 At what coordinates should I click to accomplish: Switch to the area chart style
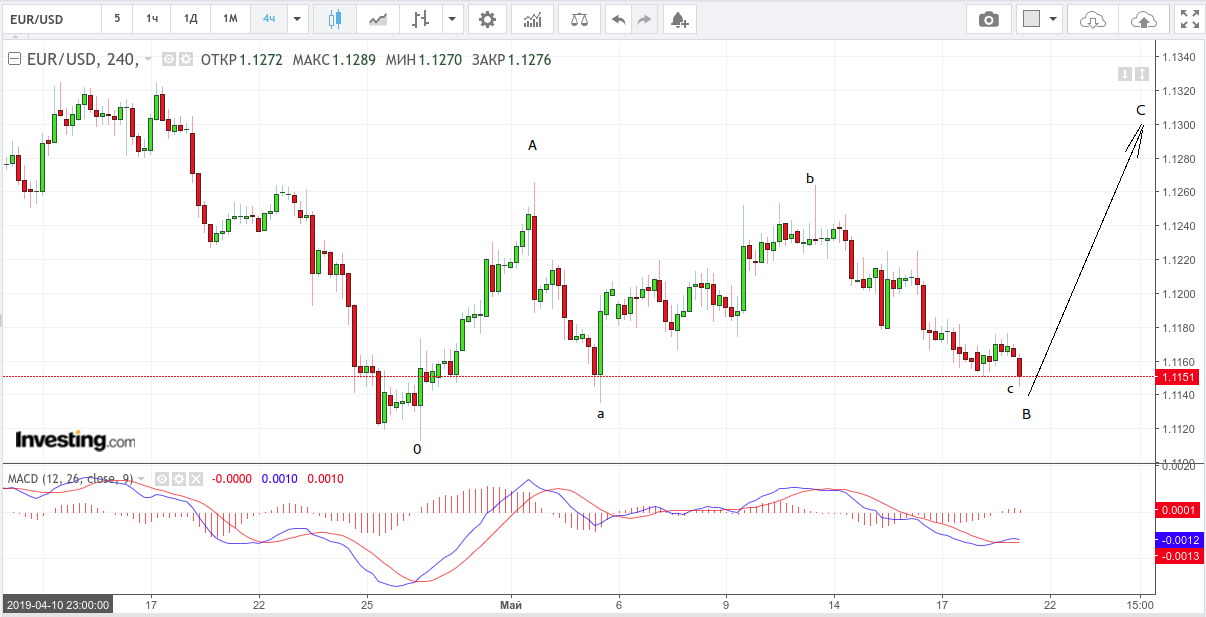(378, 19)
